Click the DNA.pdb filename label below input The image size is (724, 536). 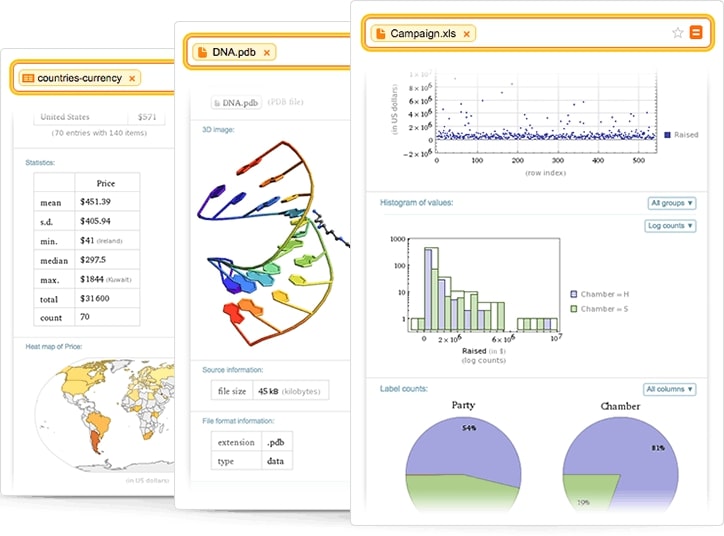click(x=235, y=102)
